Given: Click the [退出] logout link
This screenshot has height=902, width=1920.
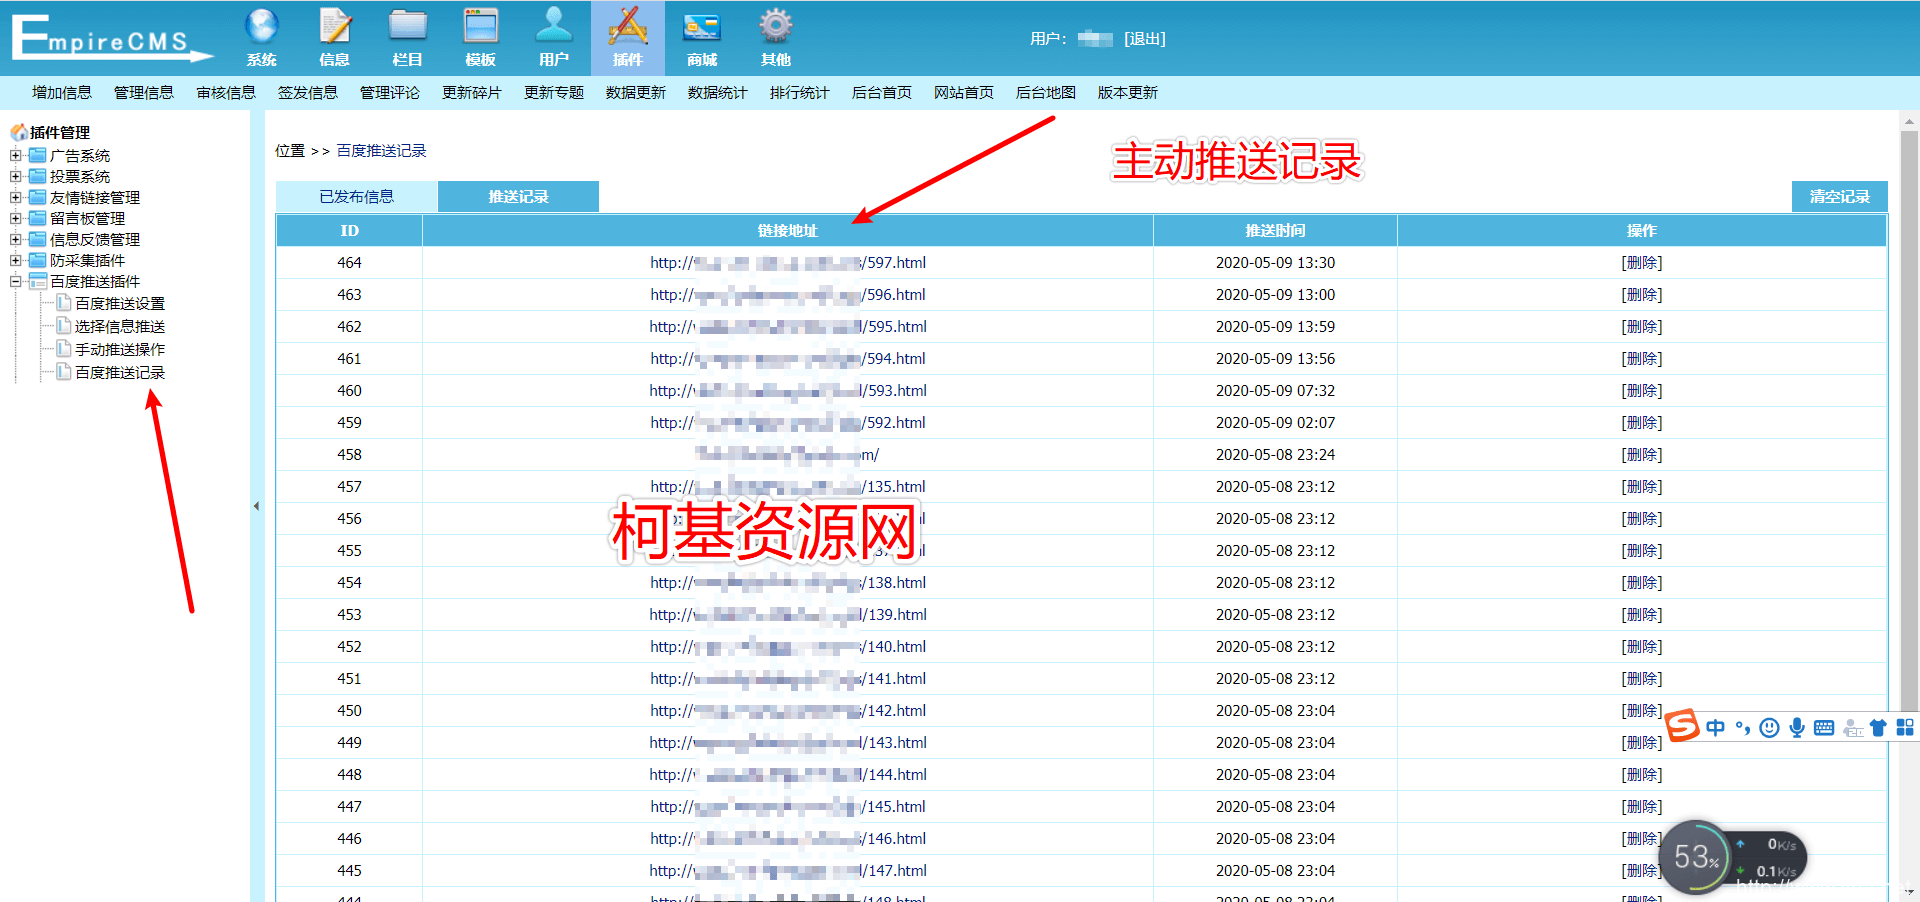Looking at the screenshot, I should tap(1145, 38).
